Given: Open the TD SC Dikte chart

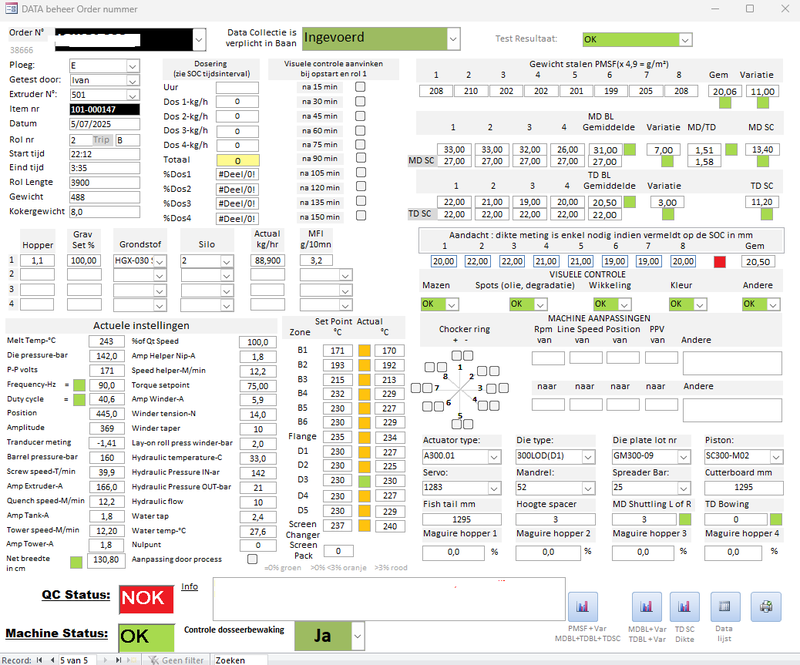Looking at the screenshot, I should (684, 606).
